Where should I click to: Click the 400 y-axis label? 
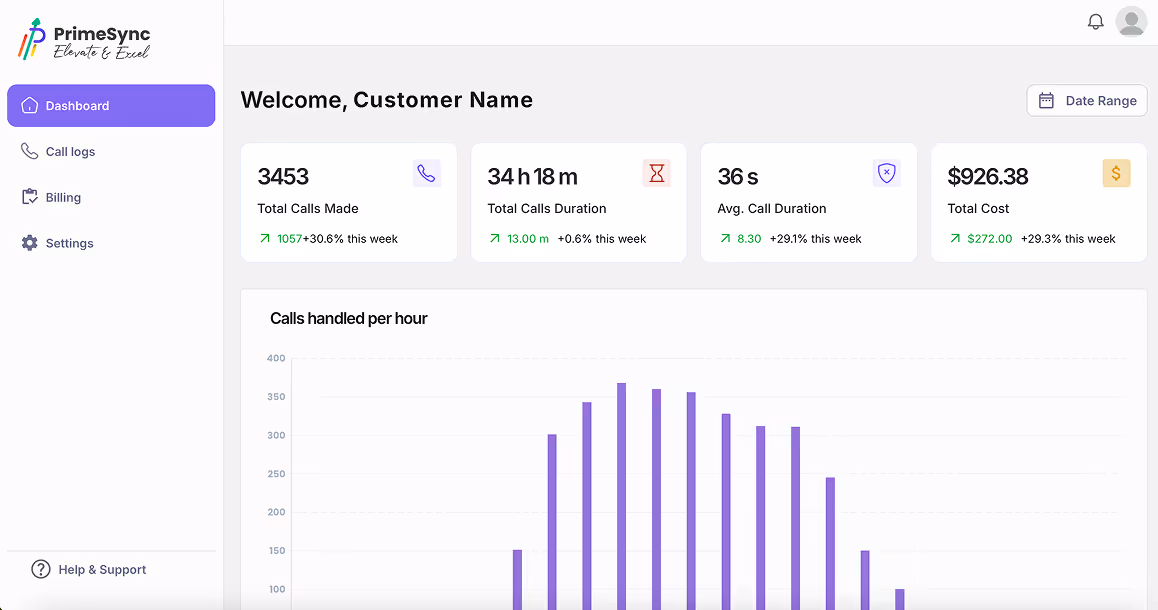pos(276,358)
